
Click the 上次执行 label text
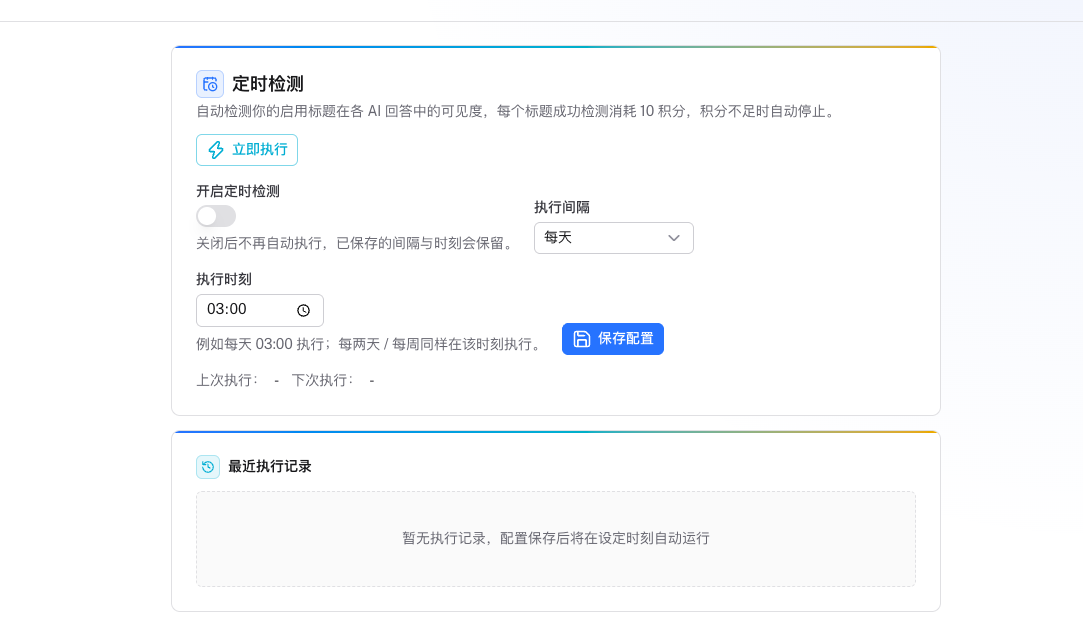point(227,381)
